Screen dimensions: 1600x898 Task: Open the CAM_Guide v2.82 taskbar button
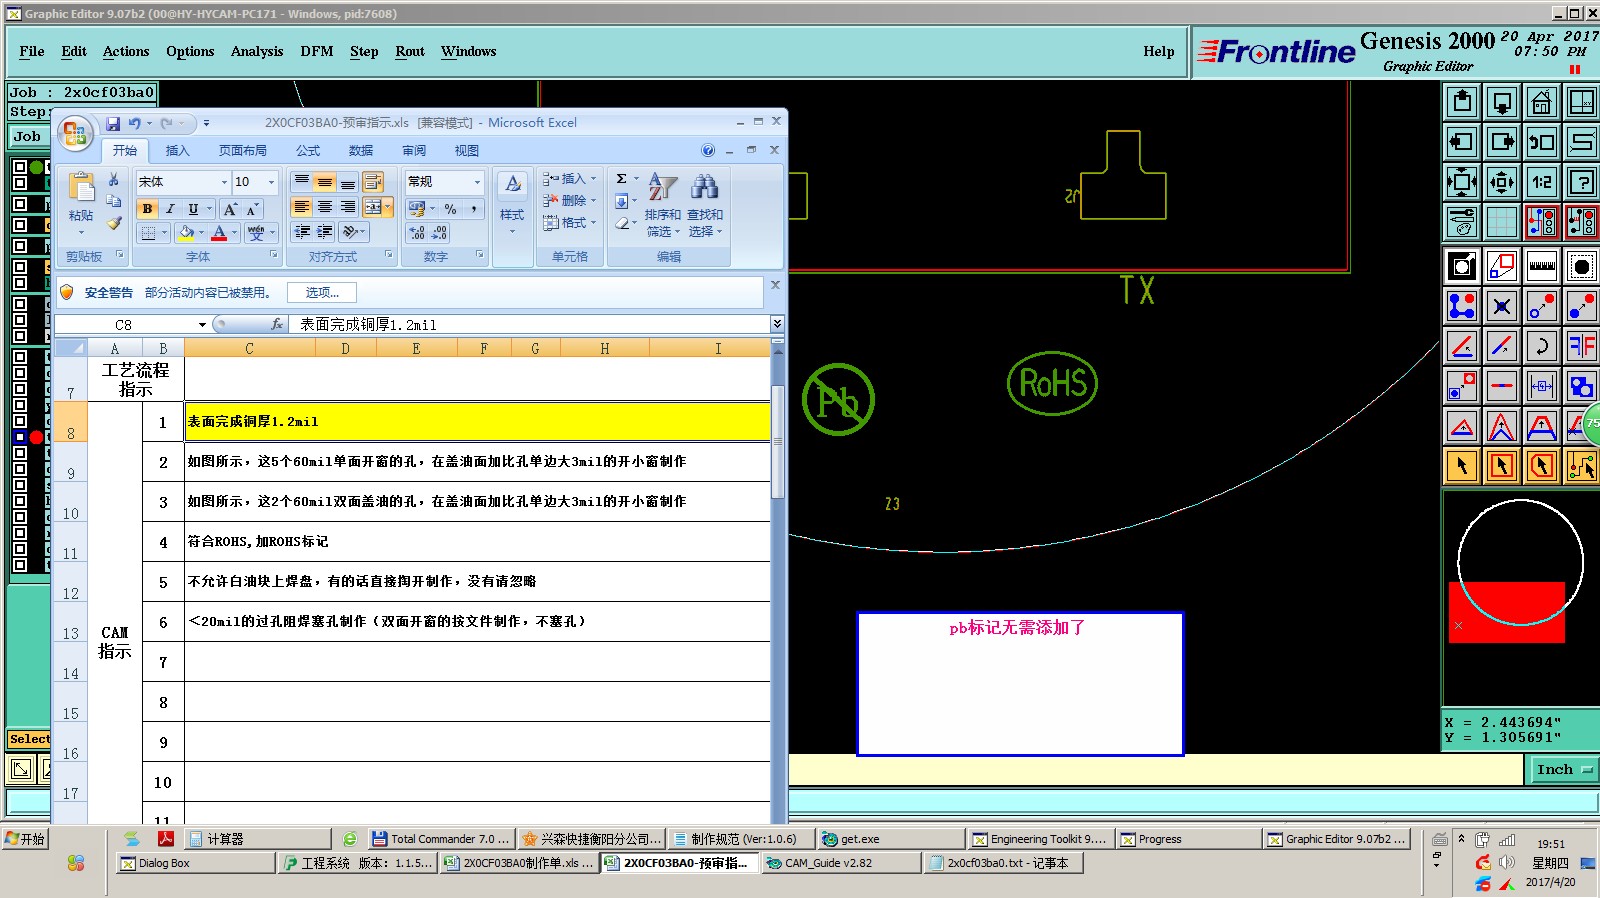click(841, 863)
